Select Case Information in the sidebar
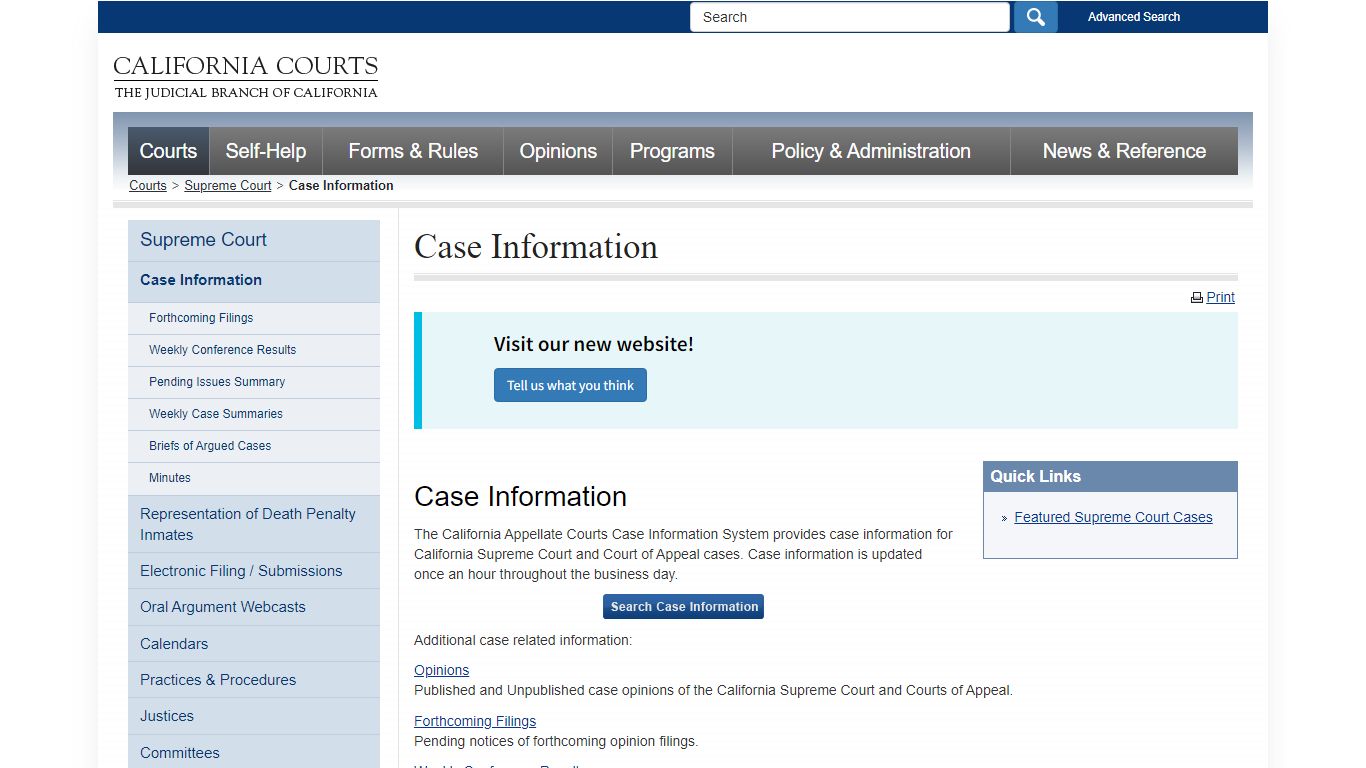This screenshot has height=768, width=1366. coord(254,281)
